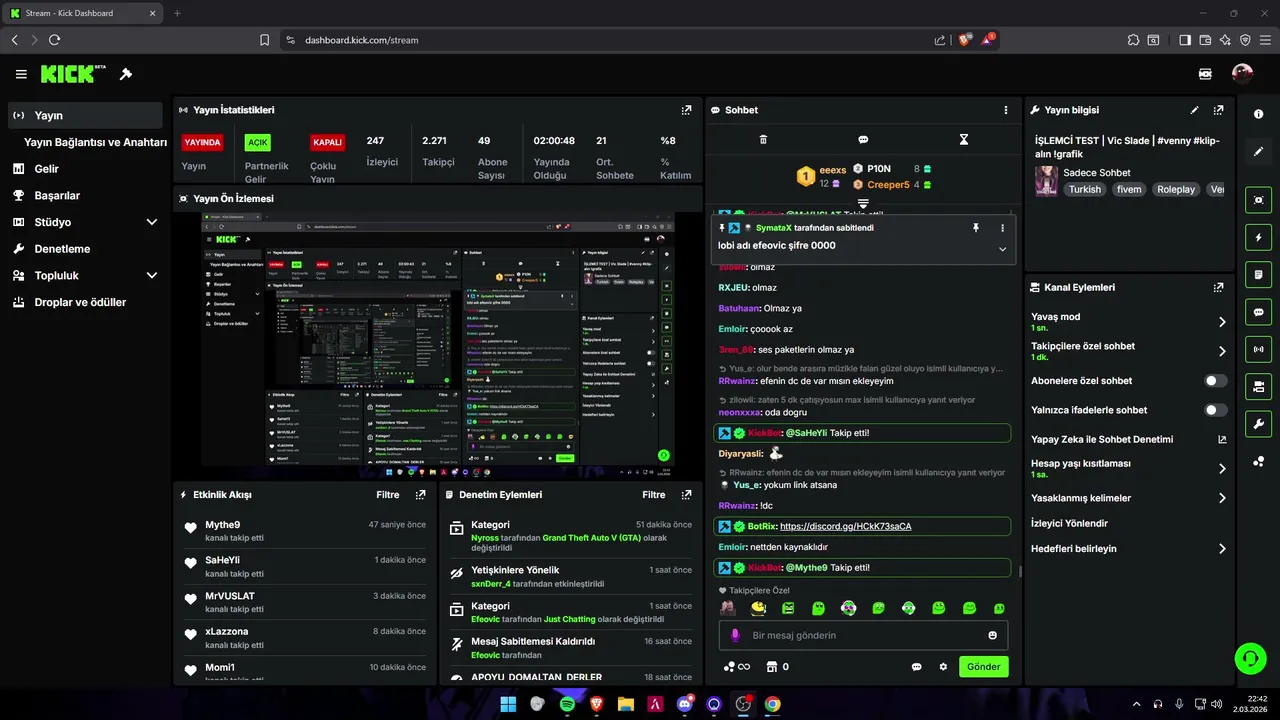Image resolution: width=1280 pixels, height=720 pixels.
Task: Click the Sadece Sohbet category thumbnail
Action: coord(1046,181)
